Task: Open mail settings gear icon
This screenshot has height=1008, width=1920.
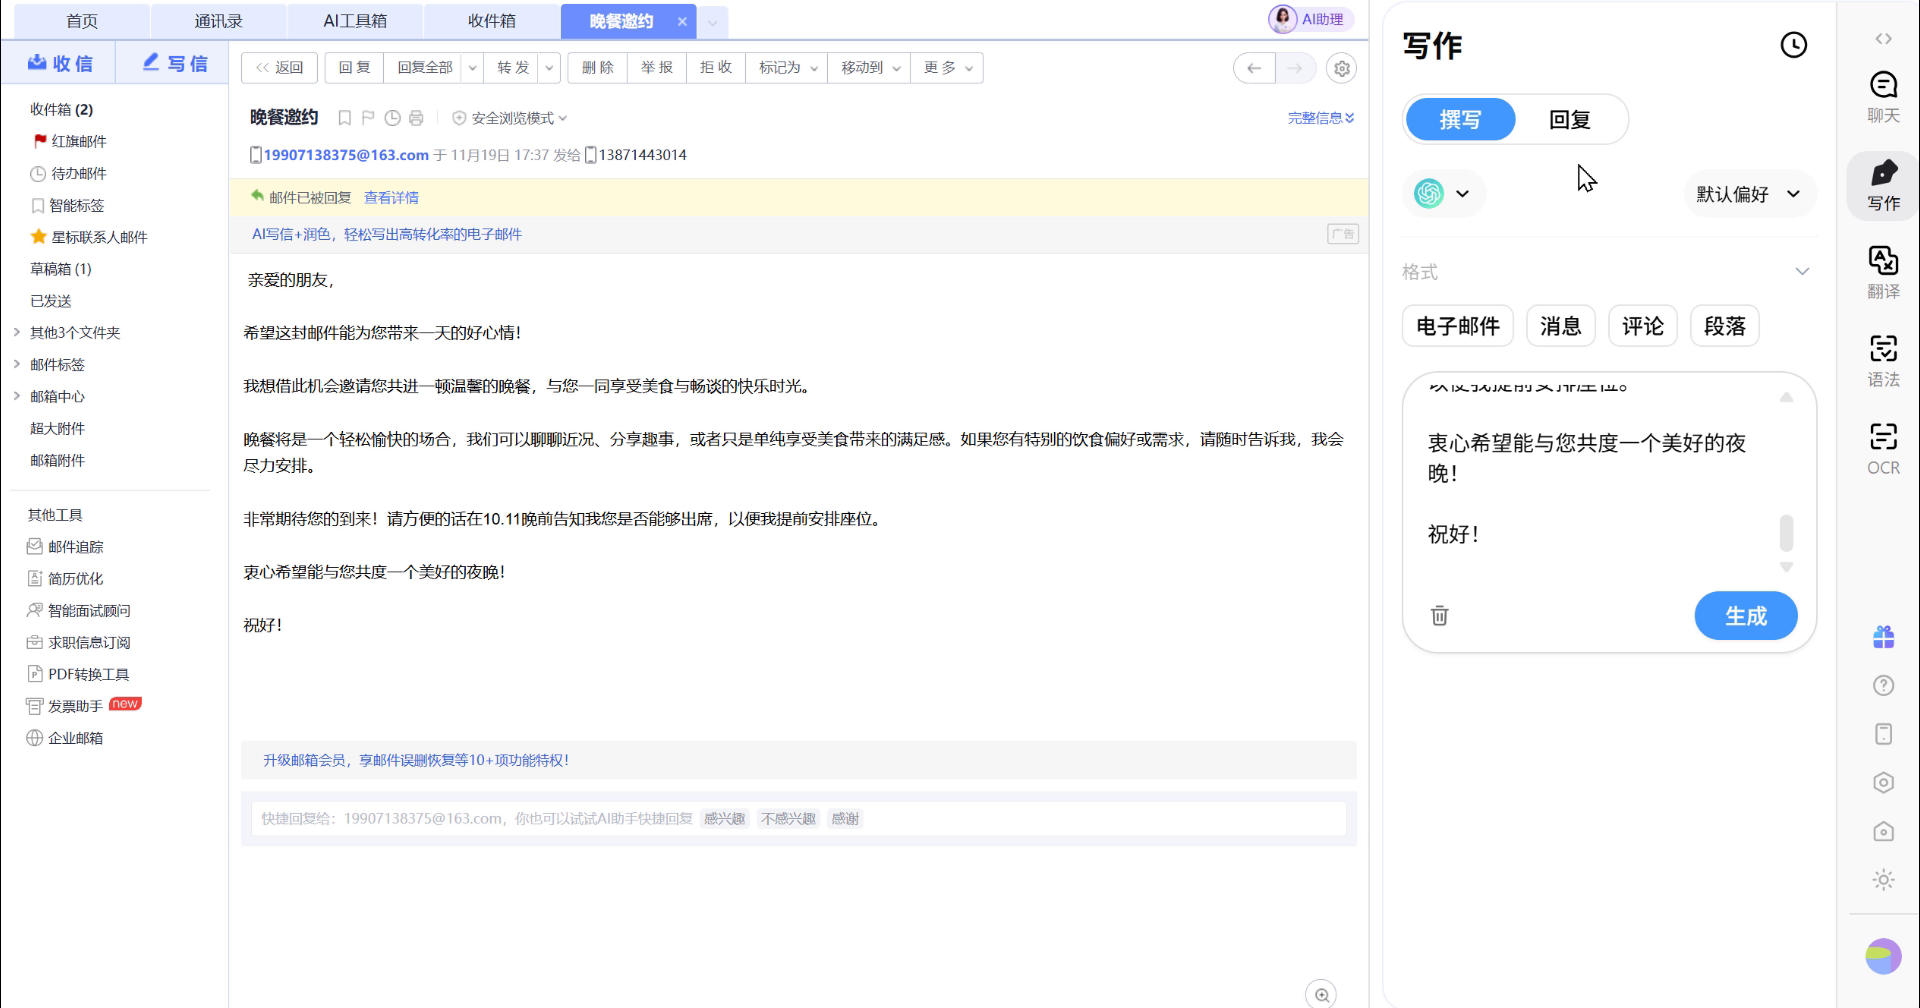Action: tap(1341, 68)
